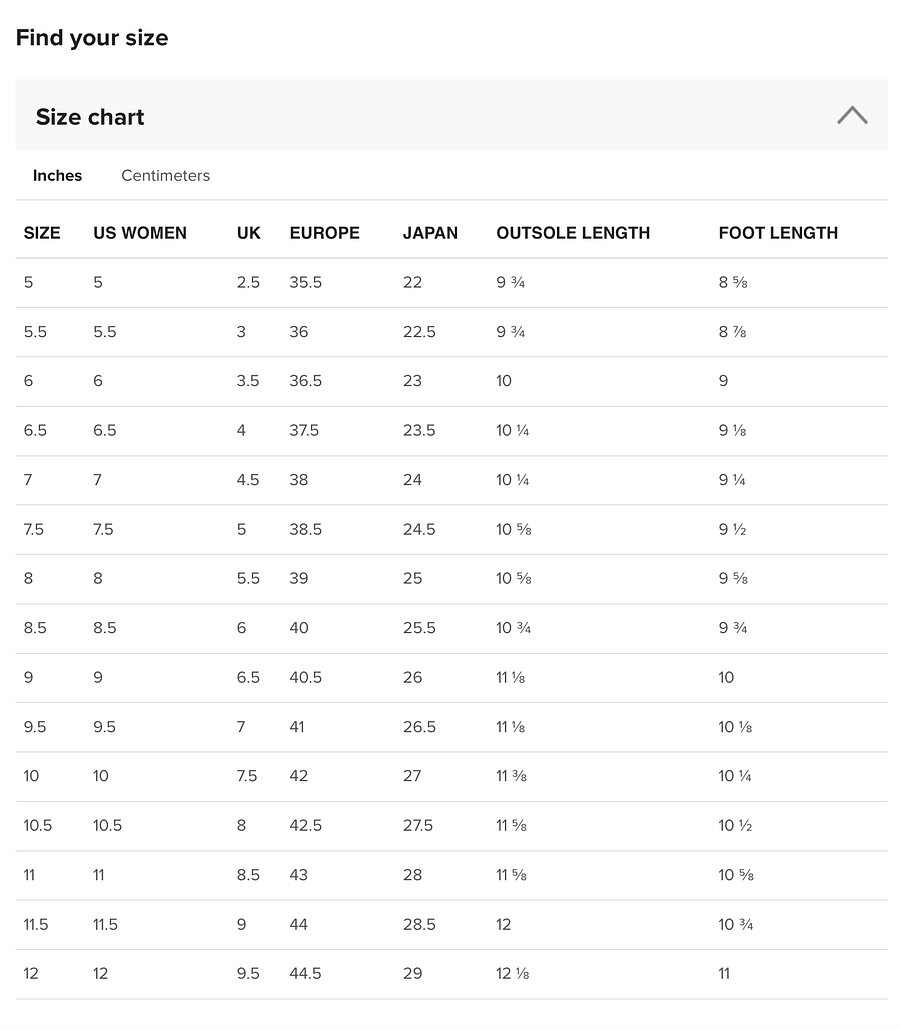Click the FOOT LENGTH column header

click(x=778, y=233)
